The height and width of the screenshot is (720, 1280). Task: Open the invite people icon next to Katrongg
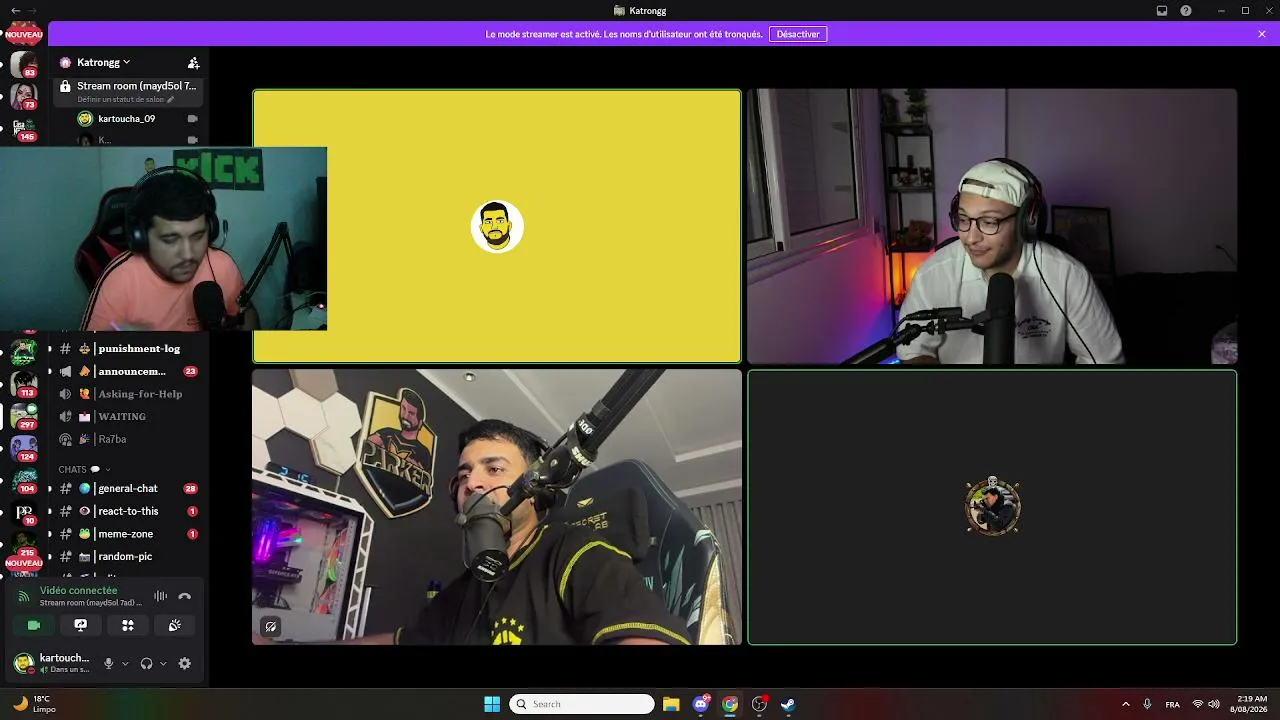pyautogui.click(x=194, y=62)
